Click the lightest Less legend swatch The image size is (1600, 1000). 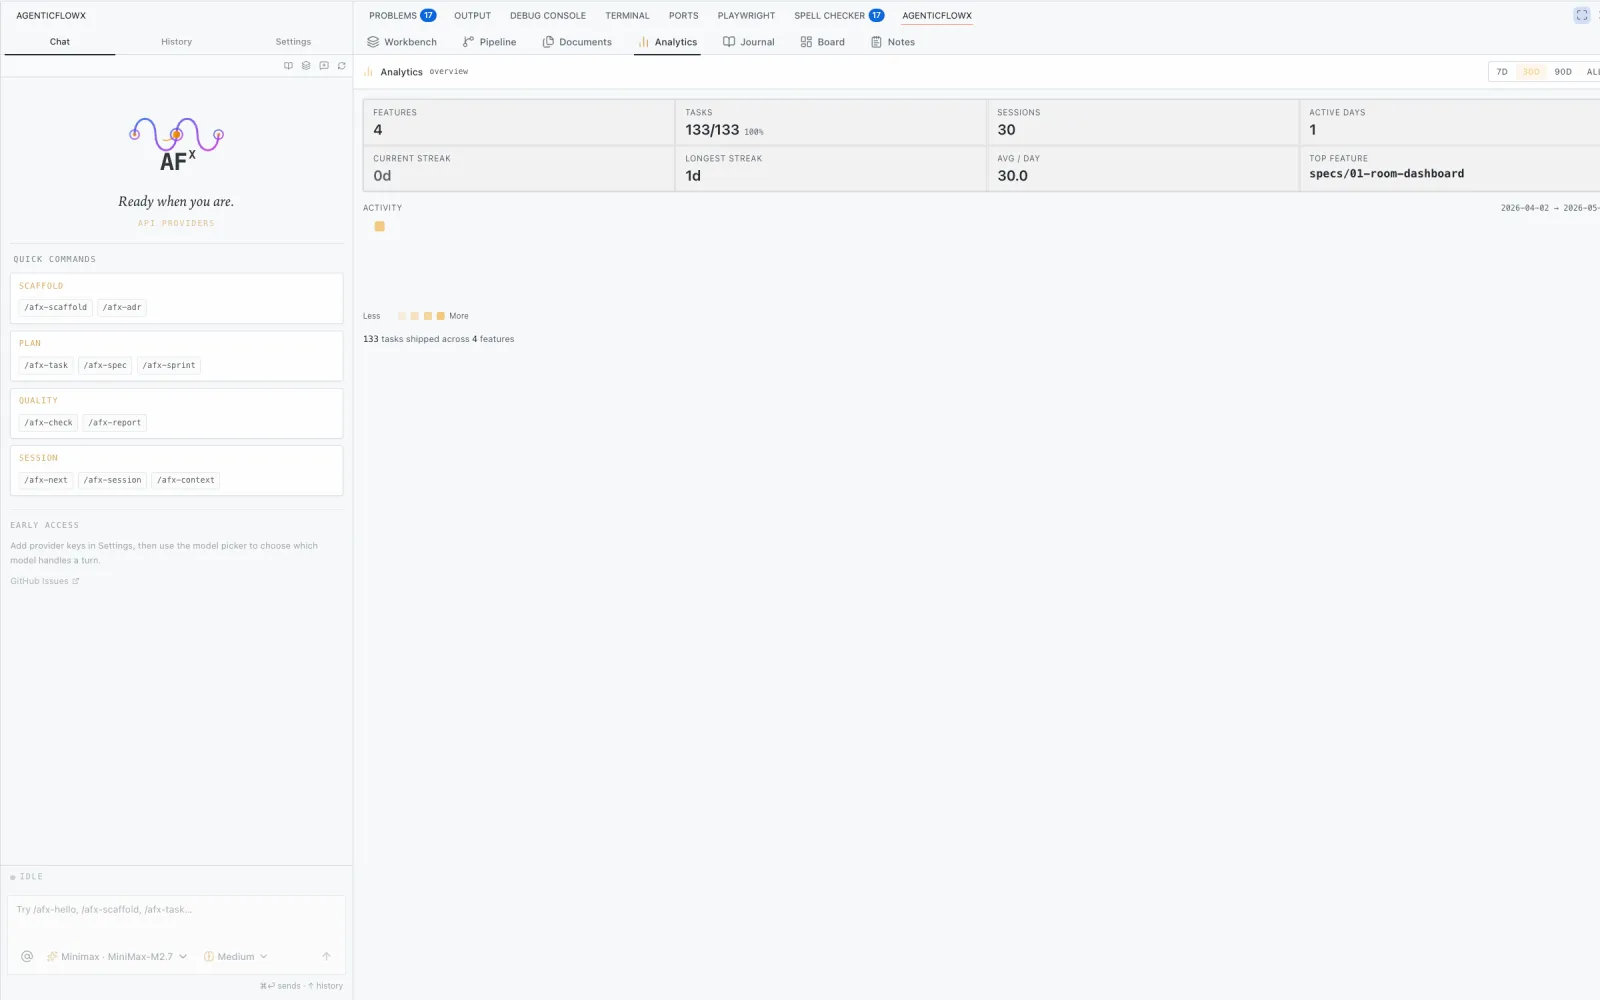pyautogui.click(x=402, y=316)
